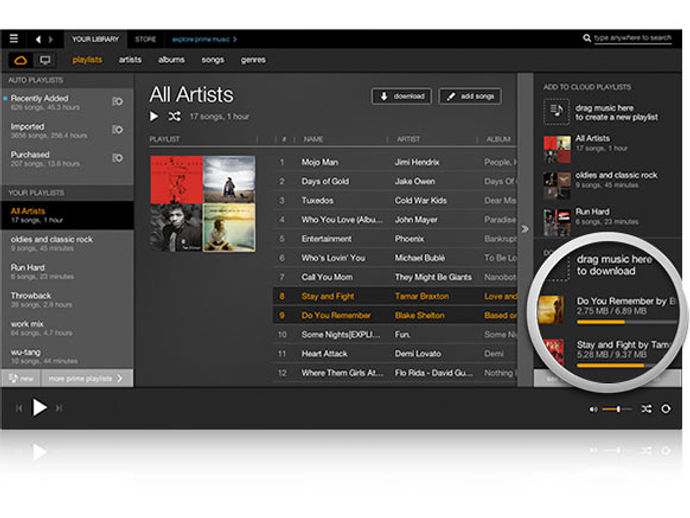Create a new playlist with new button
This screenshot has width=690, height=518.
coord(21,378)
